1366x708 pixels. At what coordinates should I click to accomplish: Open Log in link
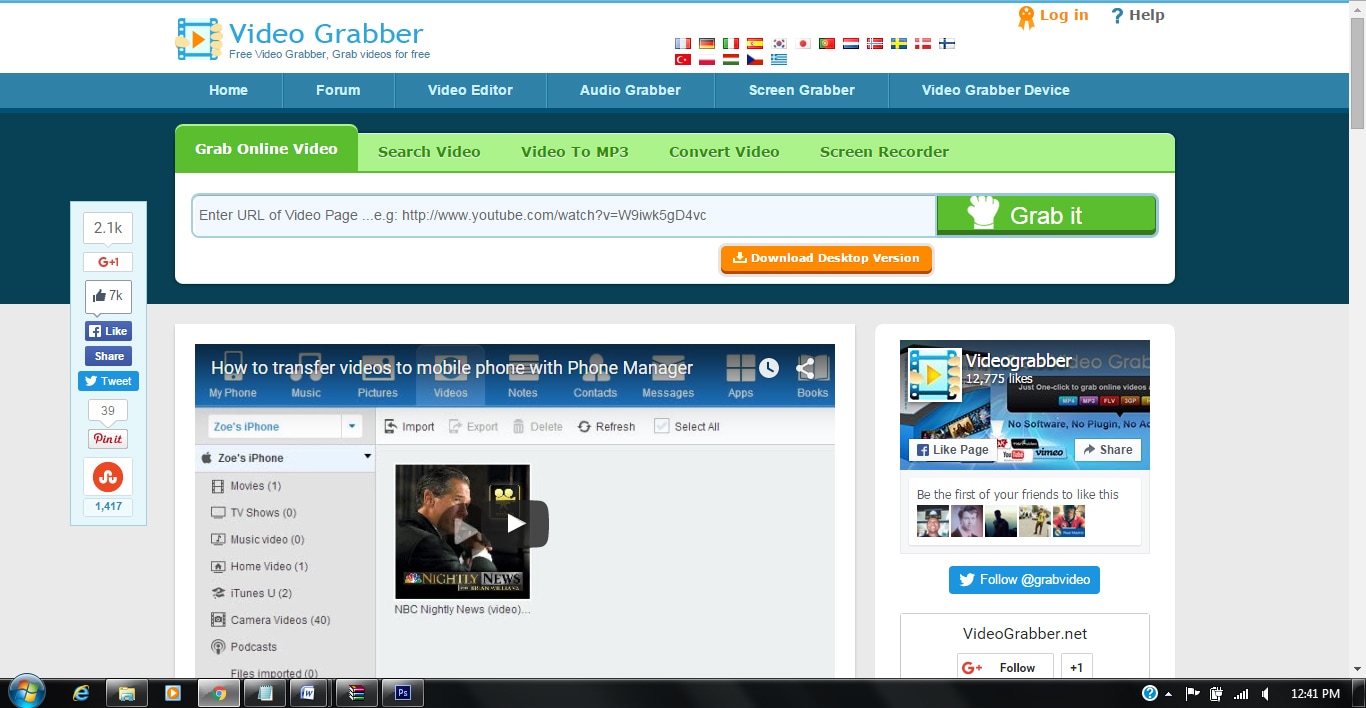click(x=1063, y=15)
